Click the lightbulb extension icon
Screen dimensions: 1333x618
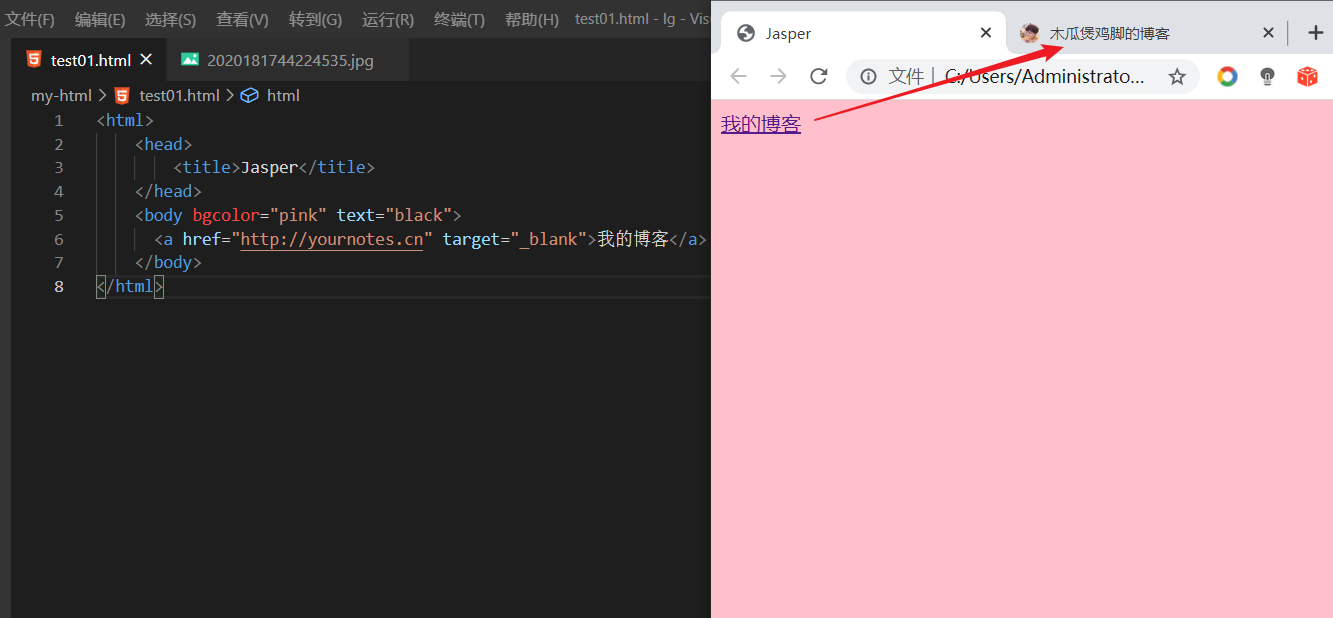tap(1267, 77)
